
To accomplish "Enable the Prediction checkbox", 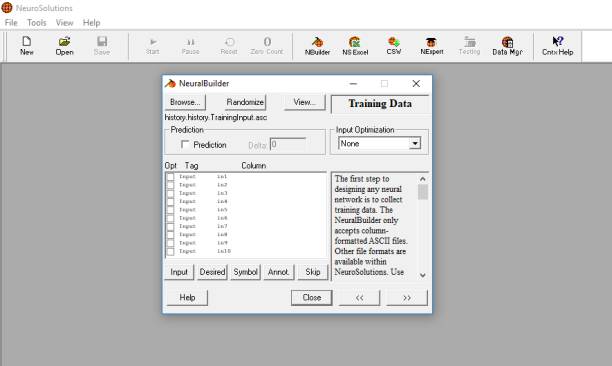I will click(x=185, y=144).
